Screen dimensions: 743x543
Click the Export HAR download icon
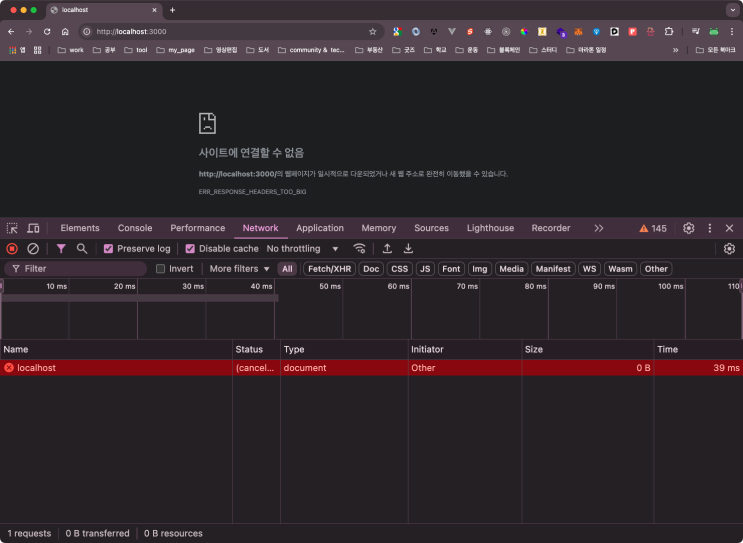[408, 248]
